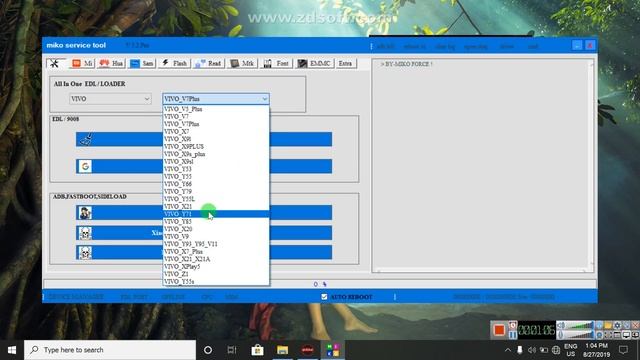640x360 pixels.
Task: Open the Windows Start menu
Action: click(12, 350)
